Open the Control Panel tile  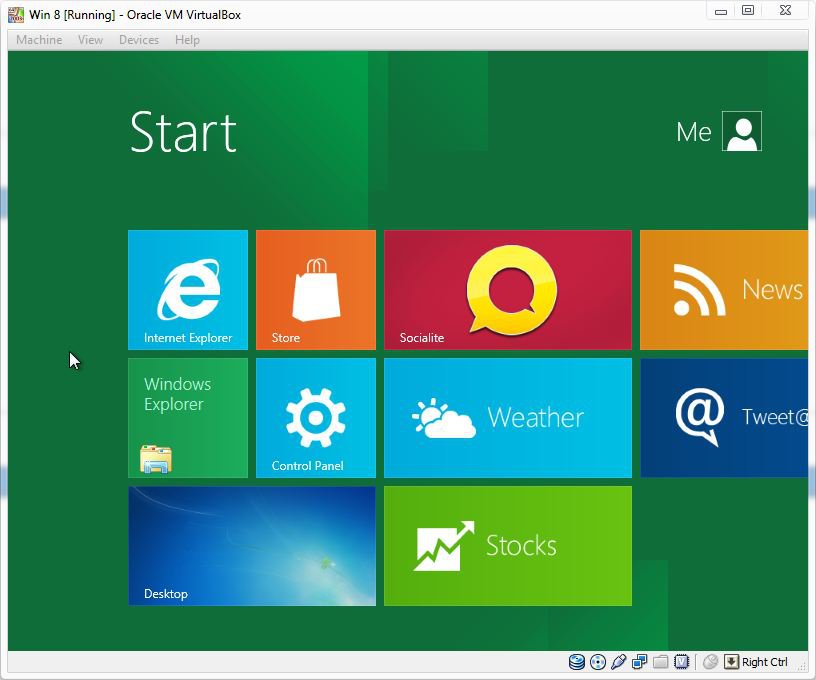[x=316, y=418]
